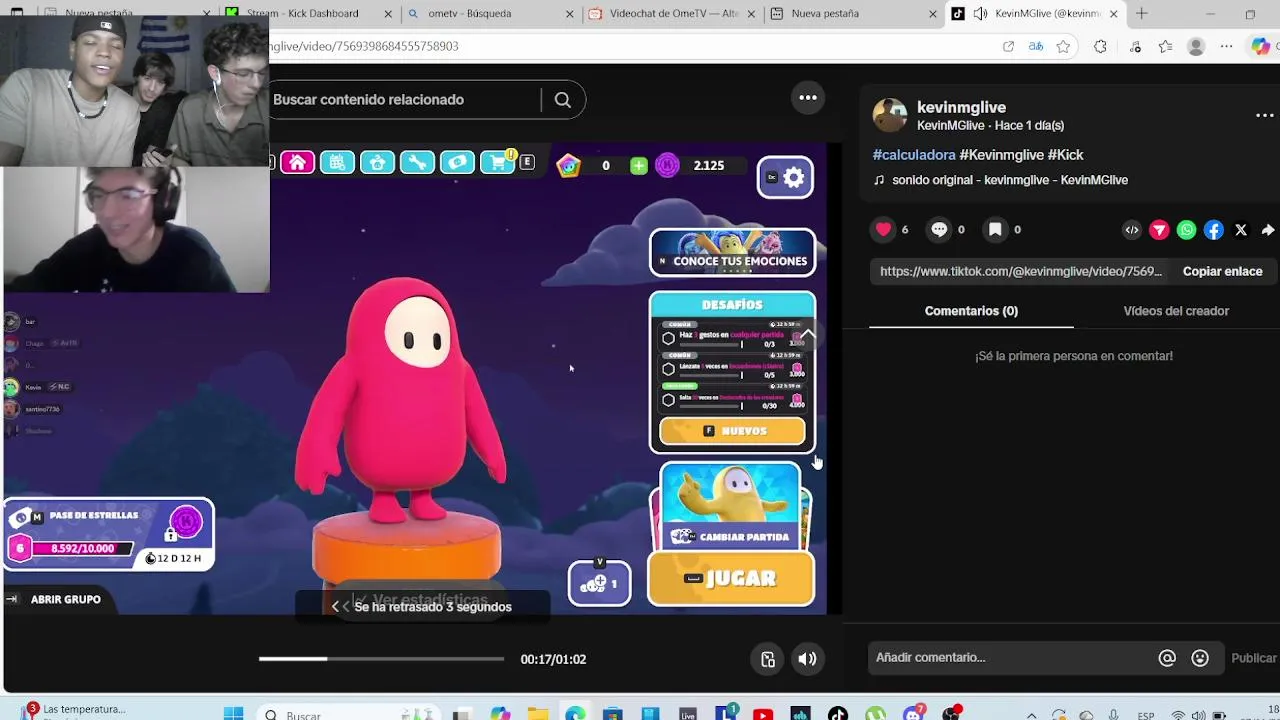Click the comment bubble icon
This screenshot has height=720, width=1280.
coord(939,230)
